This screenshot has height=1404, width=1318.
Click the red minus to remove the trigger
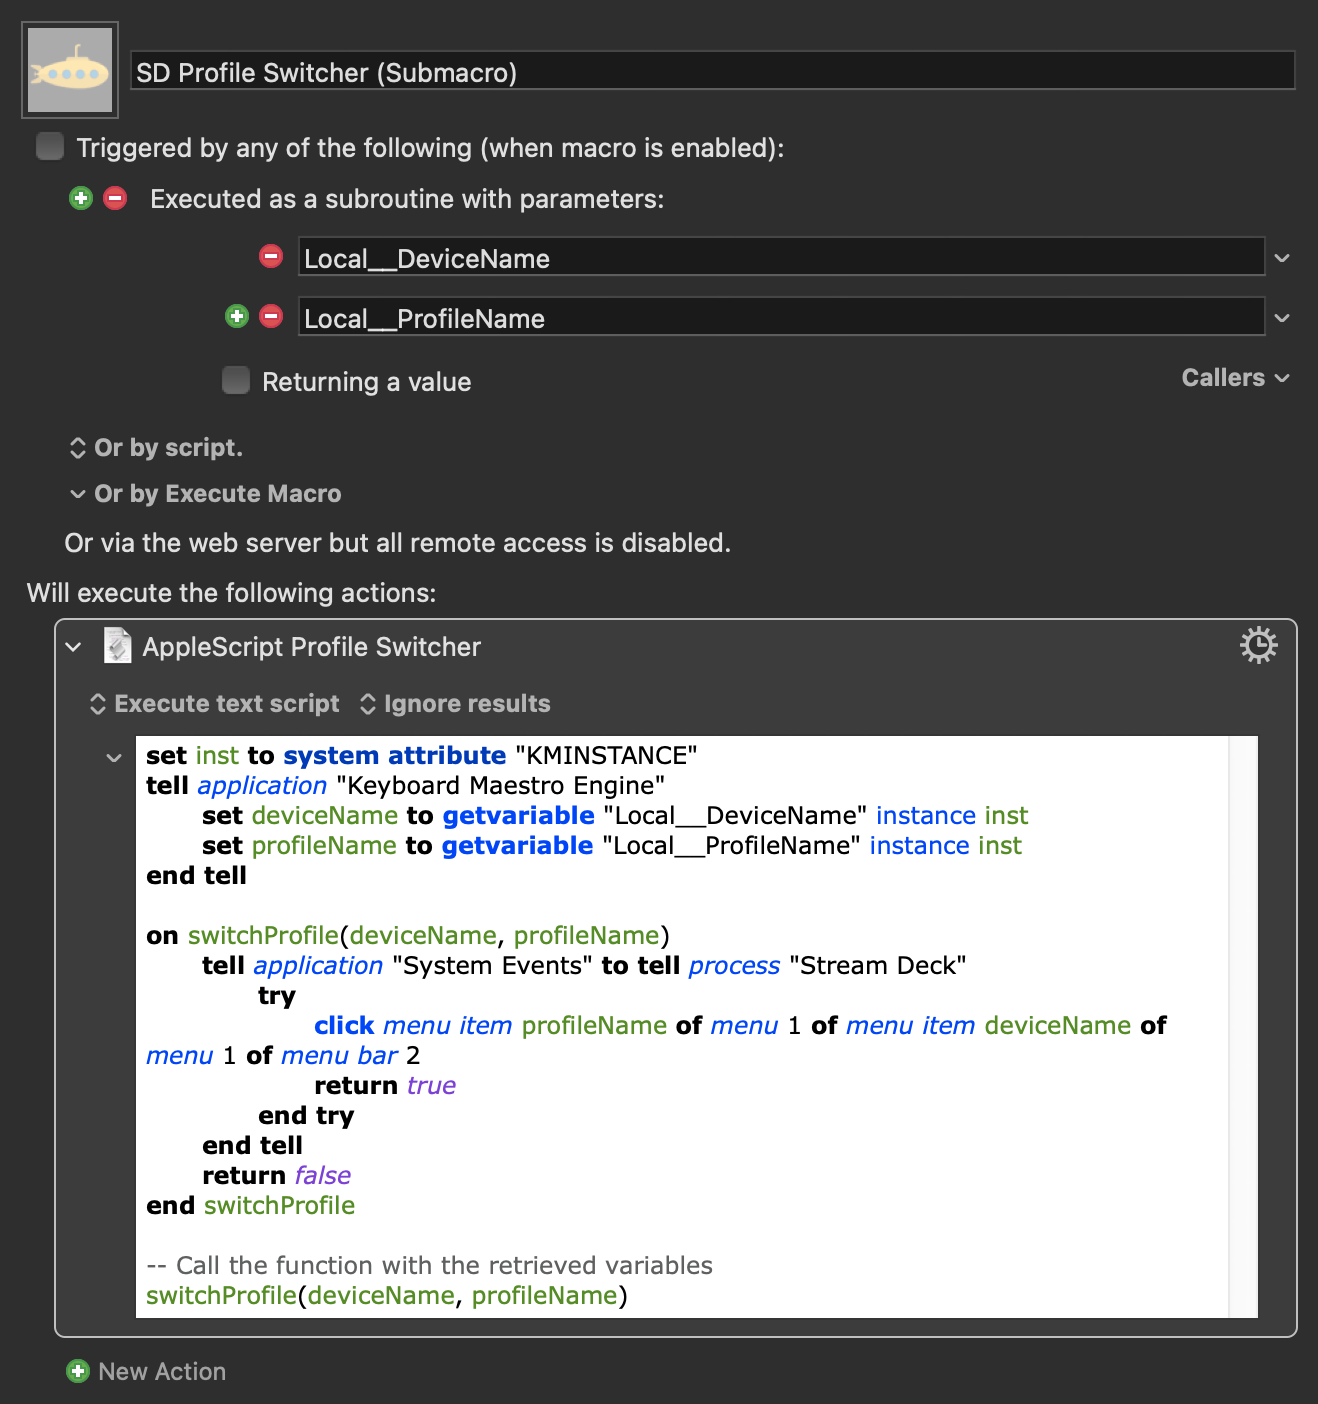[116, 198]
